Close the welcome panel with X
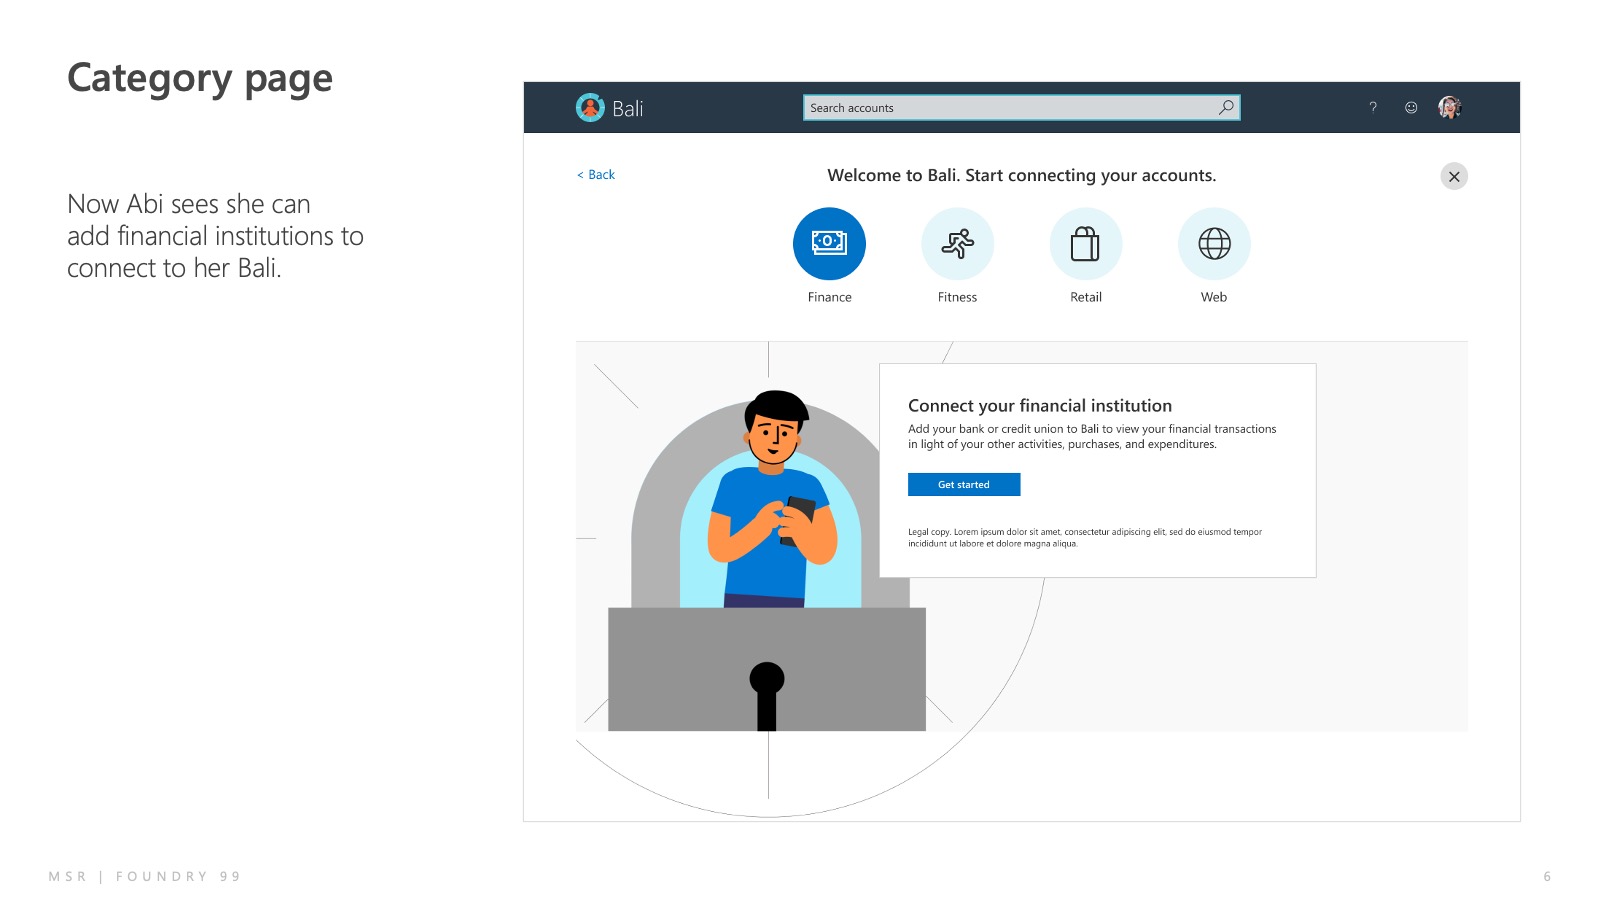 coord(1454,177)
